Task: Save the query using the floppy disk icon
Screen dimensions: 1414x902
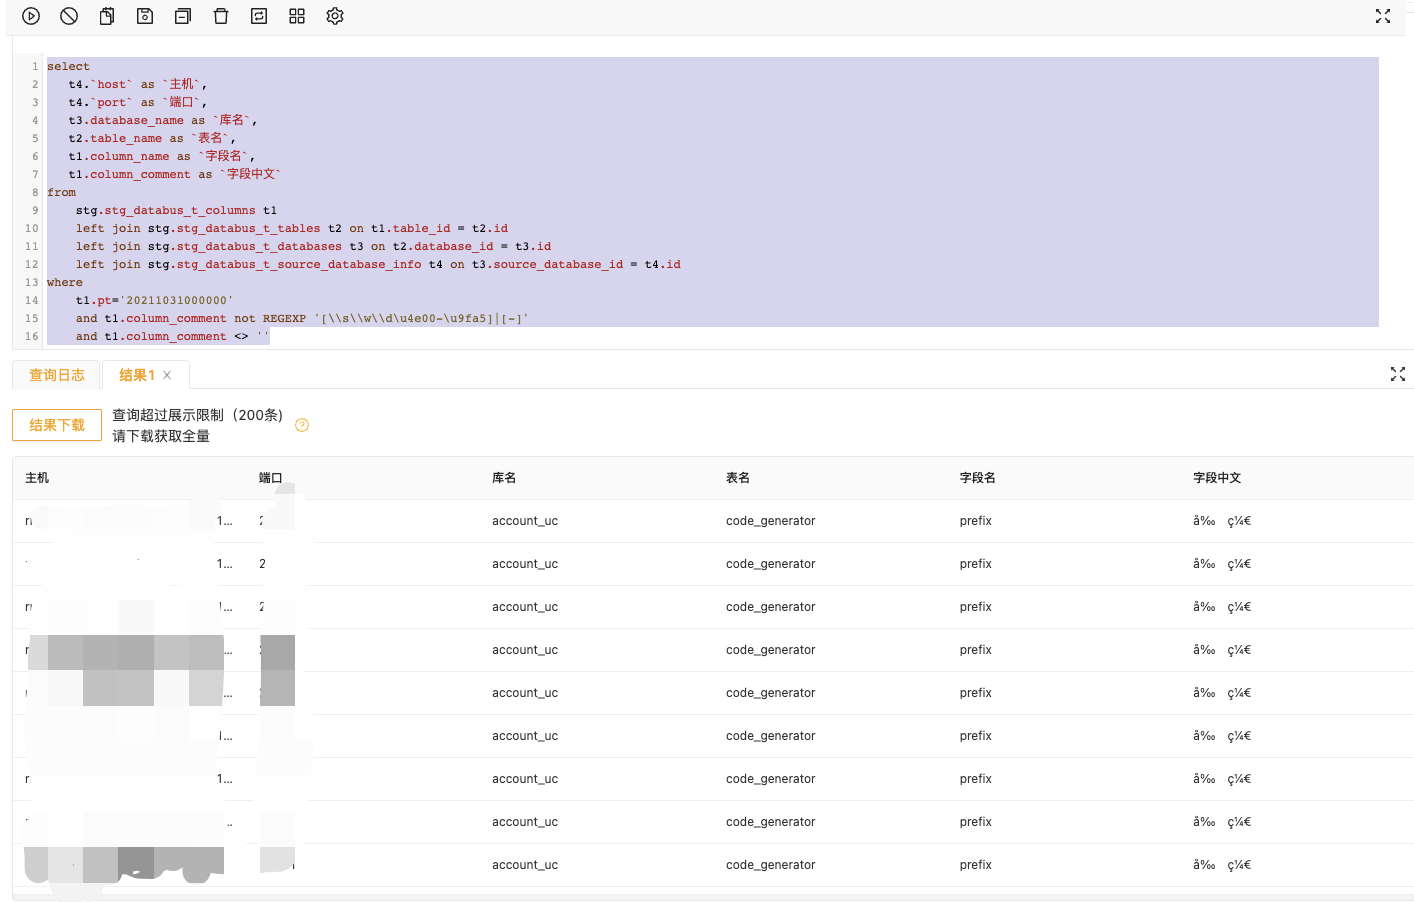Action: click(x=145, y=16)
